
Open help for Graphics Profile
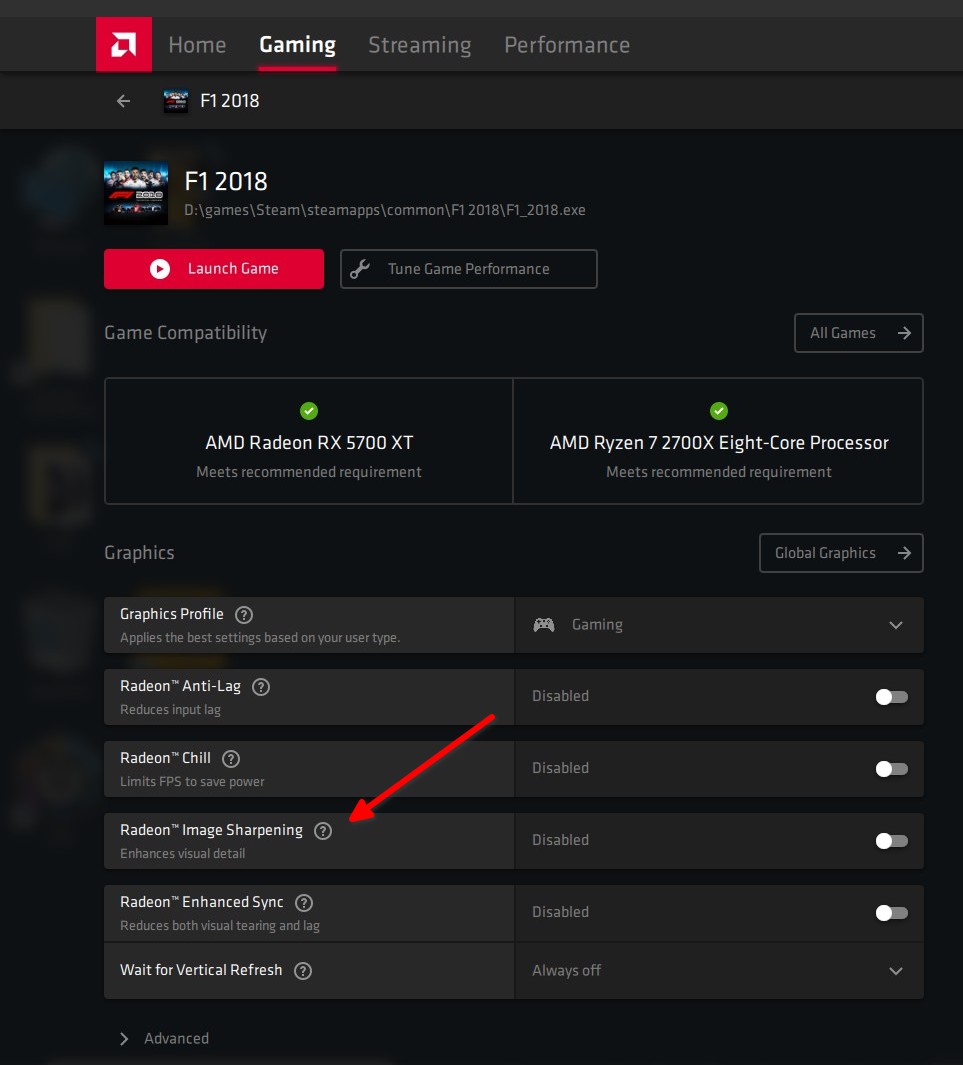click(x=243, y=615)
